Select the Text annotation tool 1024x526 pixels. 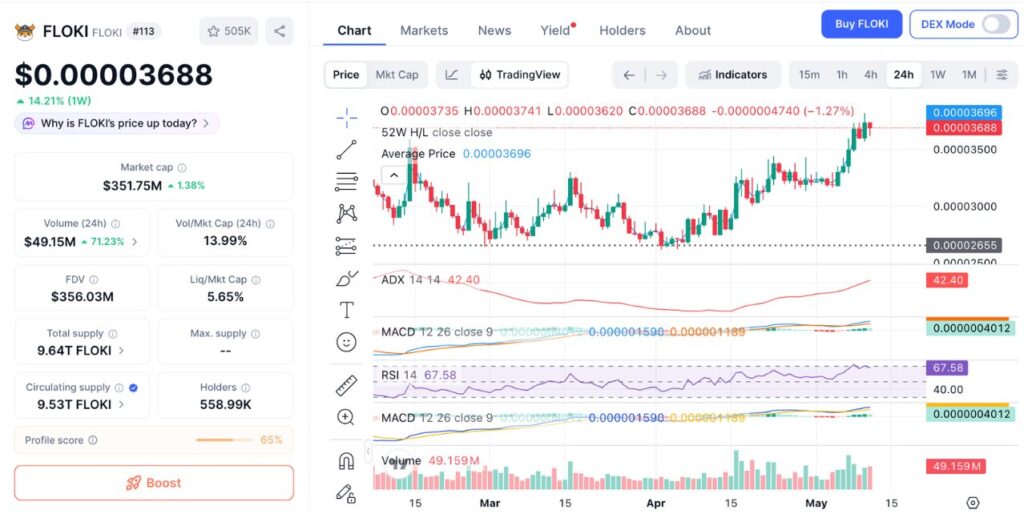(x=346, y=310)
